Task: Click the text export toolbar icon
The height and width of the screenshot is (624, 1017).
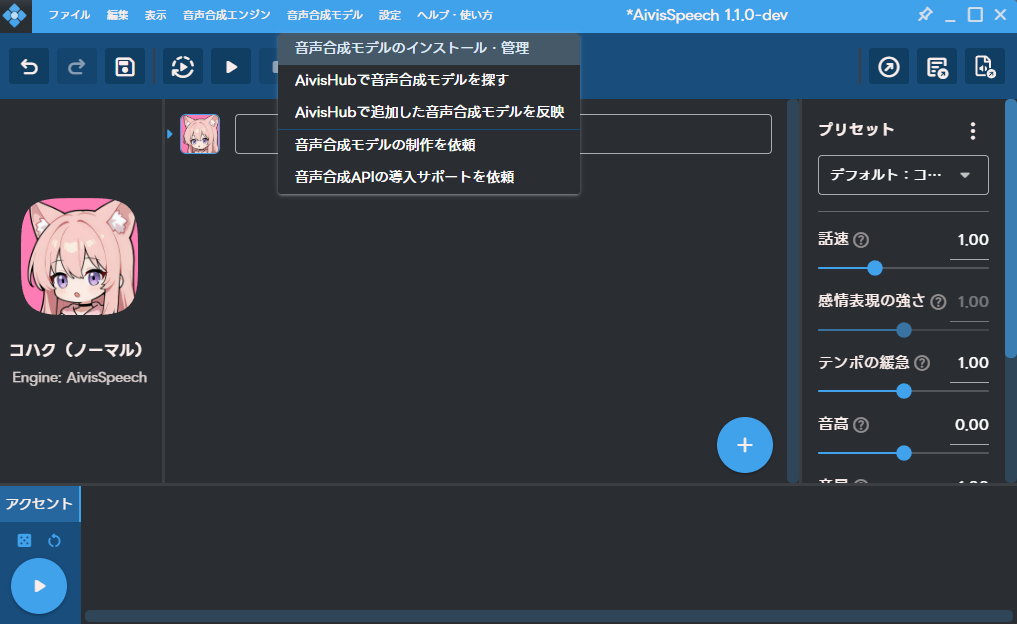Action: 937,66
